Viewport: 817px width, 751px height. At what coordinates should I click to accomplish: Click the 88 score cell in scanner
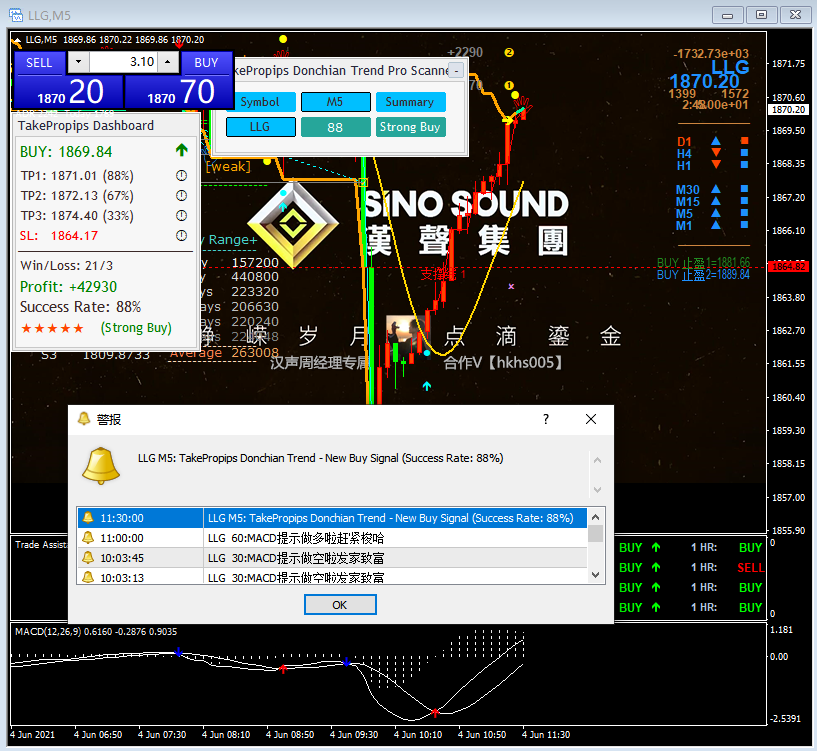[x=336, y=127]
